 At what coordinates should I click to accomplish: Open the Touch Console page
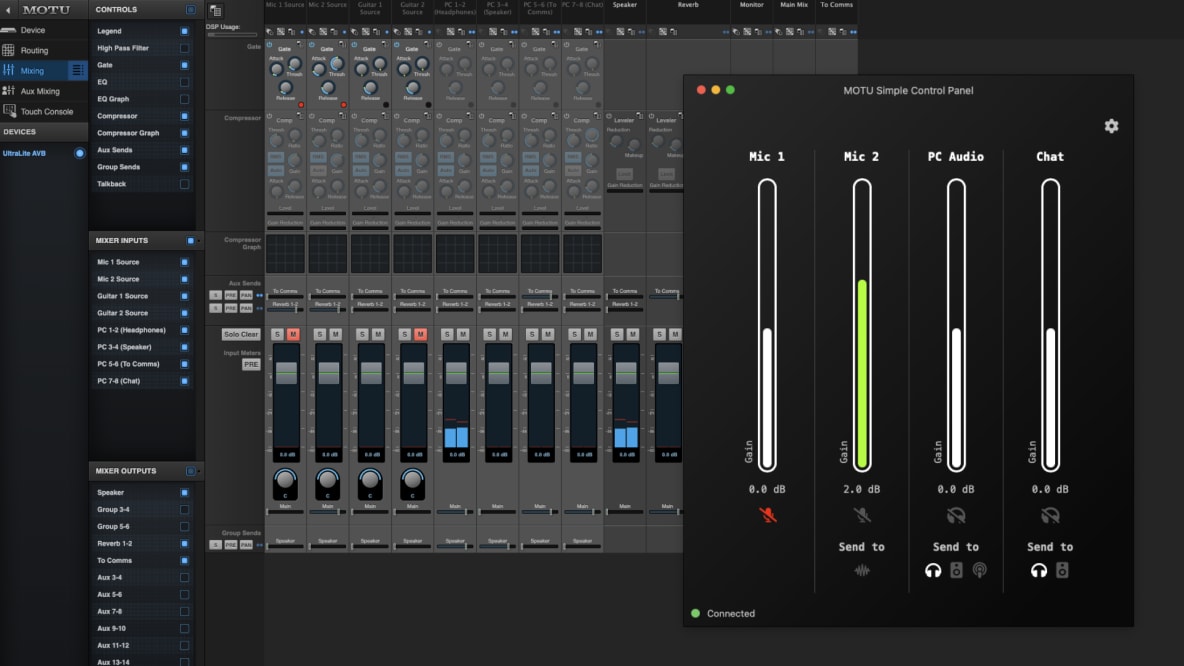pos(43,111)
